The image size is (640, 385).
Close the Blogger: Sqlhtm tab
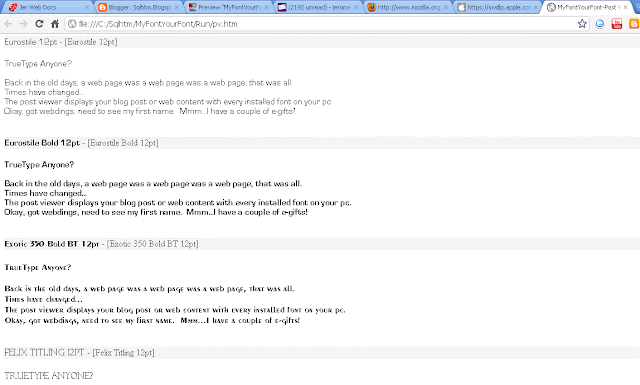tap(176, 7)
